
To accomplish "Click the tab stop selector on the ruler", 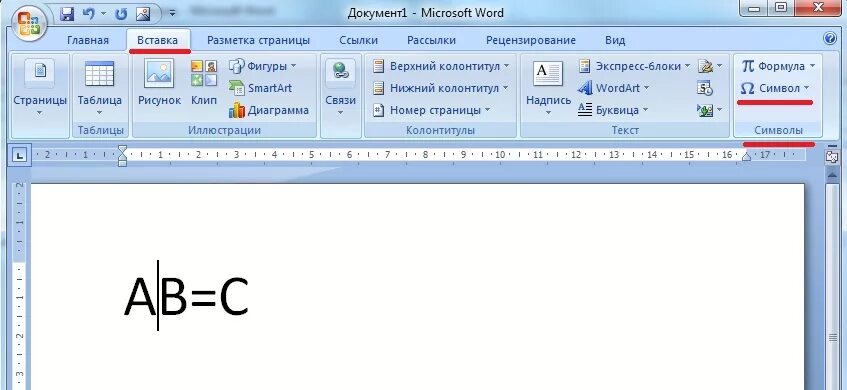I will (19, 156).
